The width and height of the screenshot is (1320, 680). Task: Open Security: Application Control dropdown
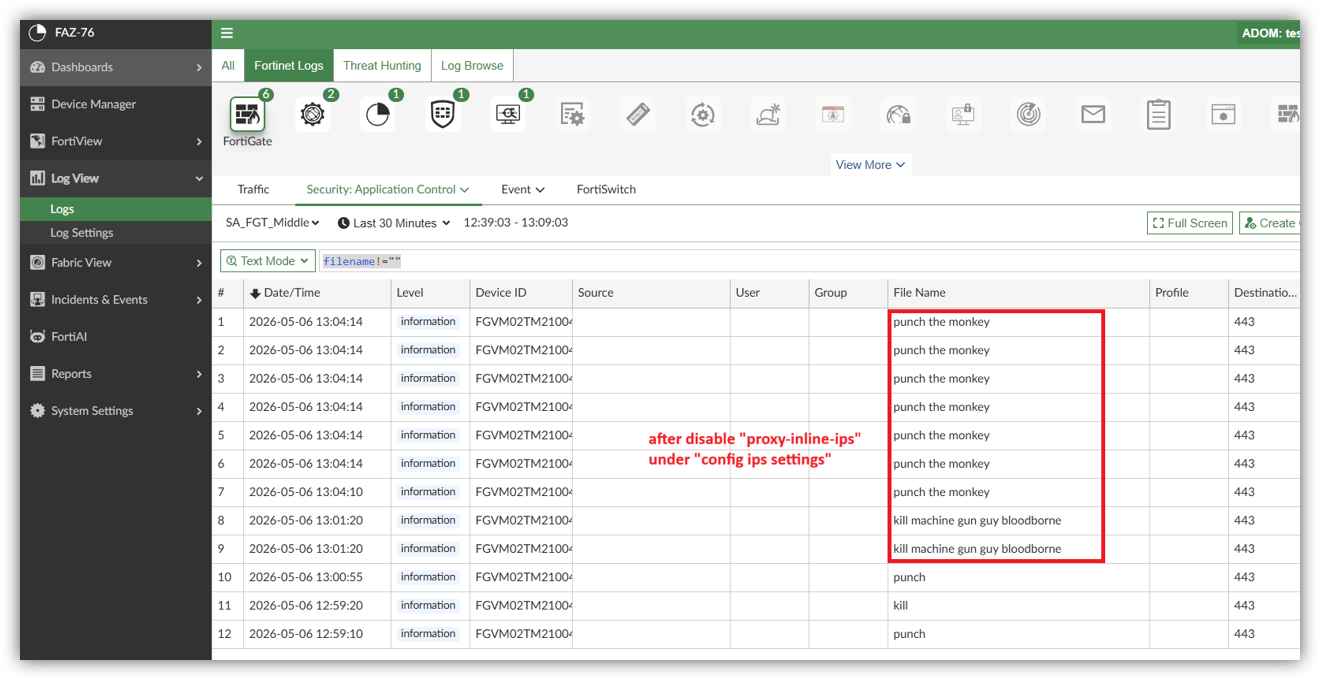tap(387, 189)
